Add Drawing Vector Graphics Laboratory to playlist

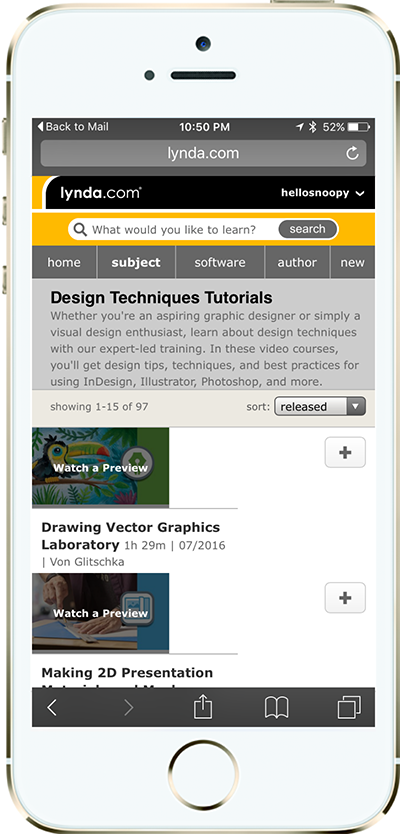[345, 452]
